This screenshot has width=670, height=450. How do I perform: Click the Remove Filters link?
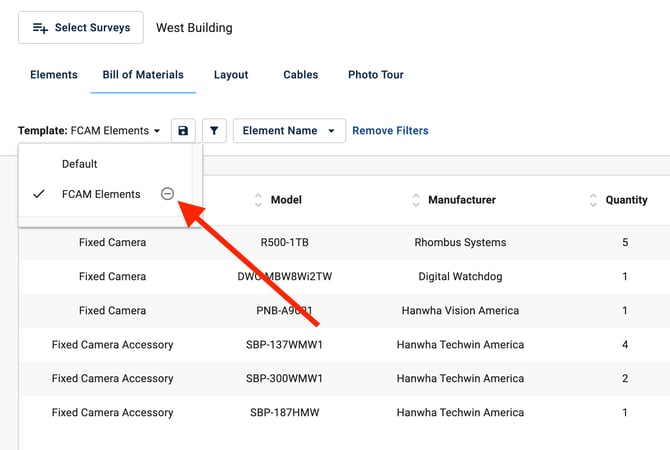point(390,131)
